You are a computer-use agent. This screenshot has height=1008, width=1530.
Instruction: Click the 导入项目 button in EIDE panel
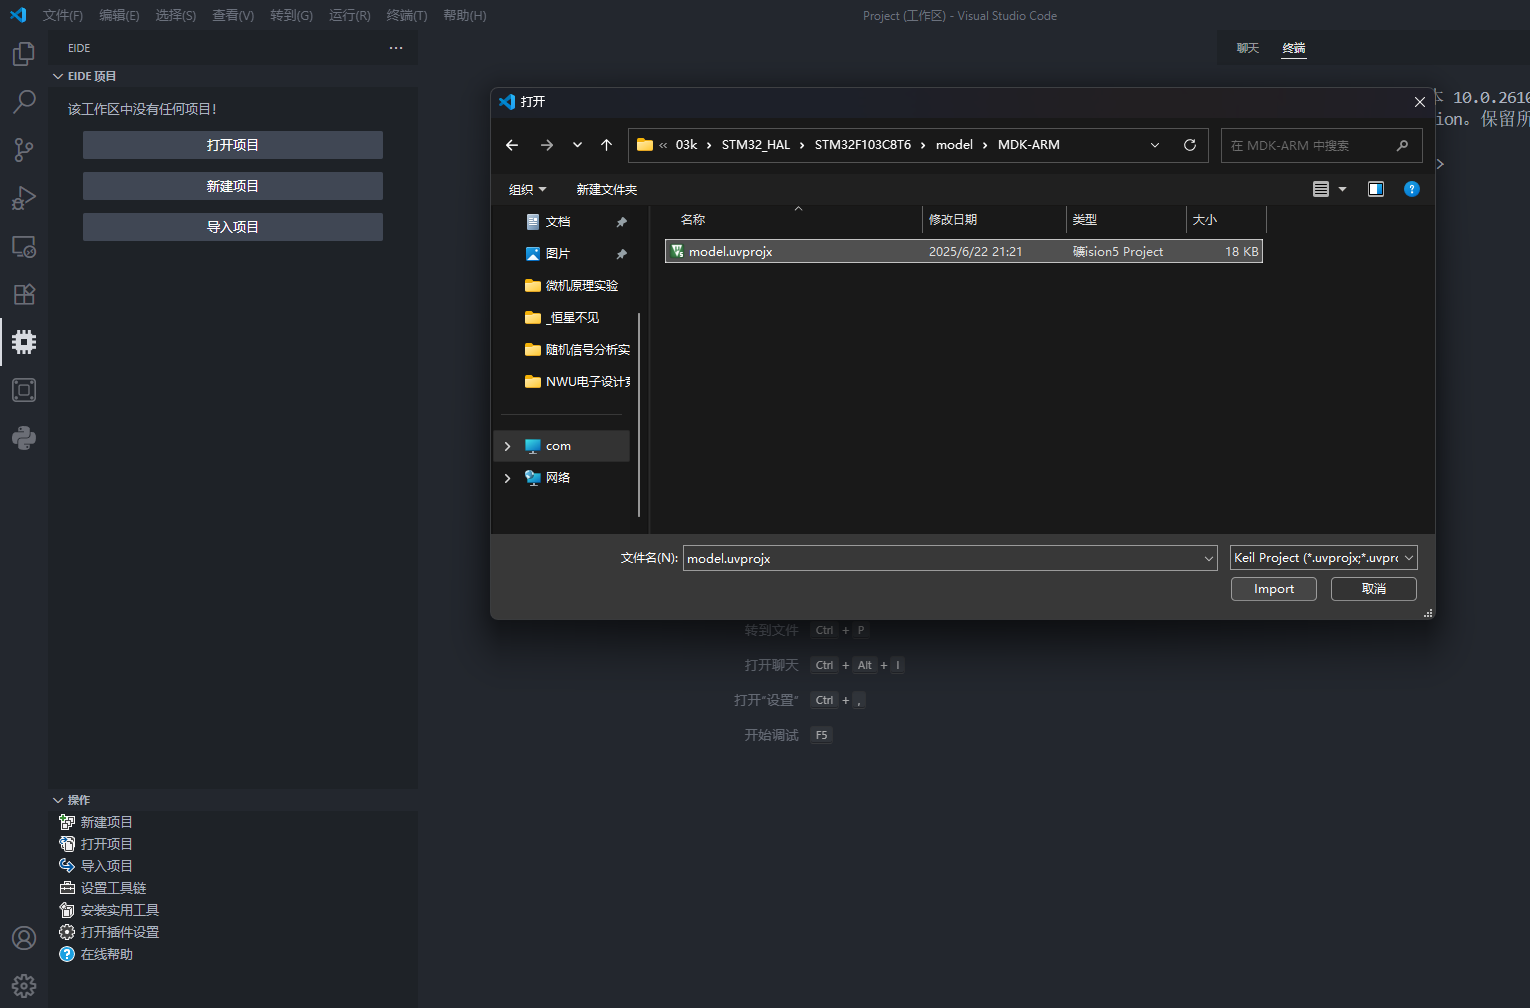tap(233, 227)
